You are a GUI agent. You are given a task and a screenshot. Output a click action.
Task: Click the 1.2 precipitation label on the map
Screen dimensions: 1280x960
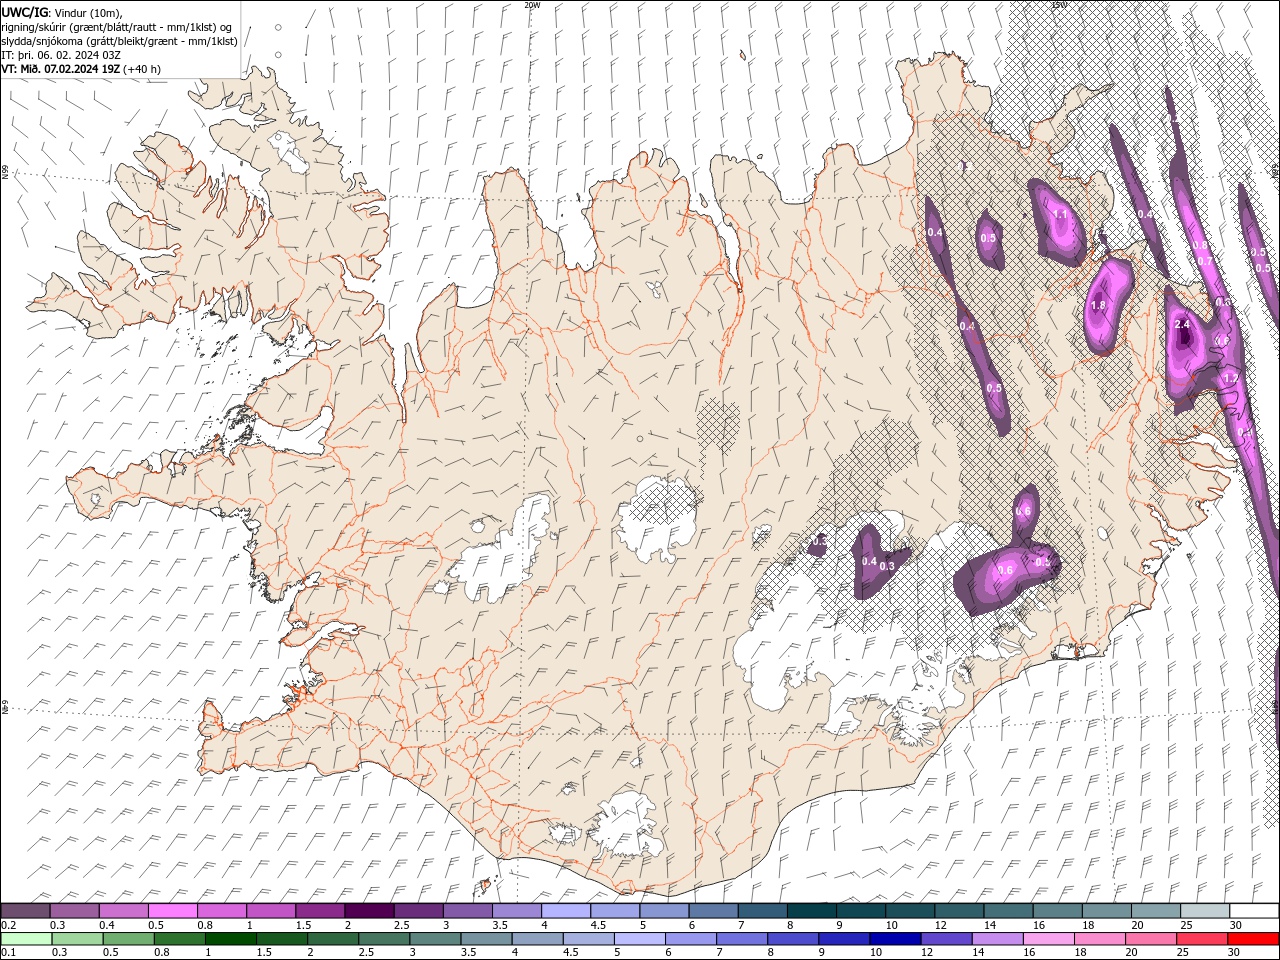point(1230,379)
